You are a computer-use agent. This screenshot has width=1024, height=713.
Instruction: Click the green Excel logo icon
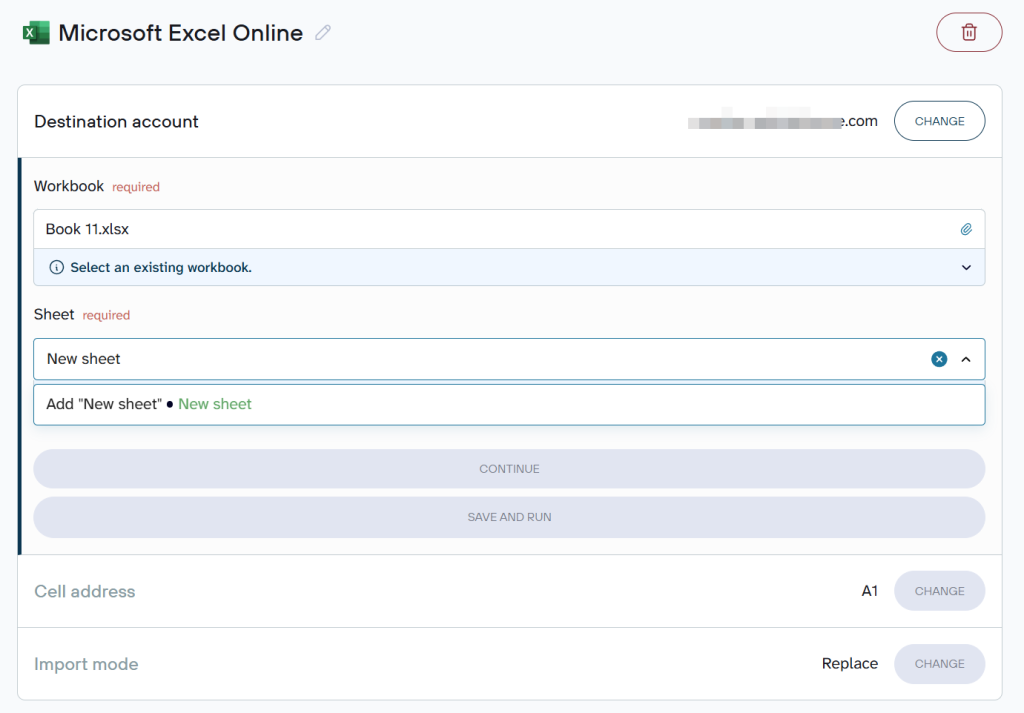(x=36, y=33)
